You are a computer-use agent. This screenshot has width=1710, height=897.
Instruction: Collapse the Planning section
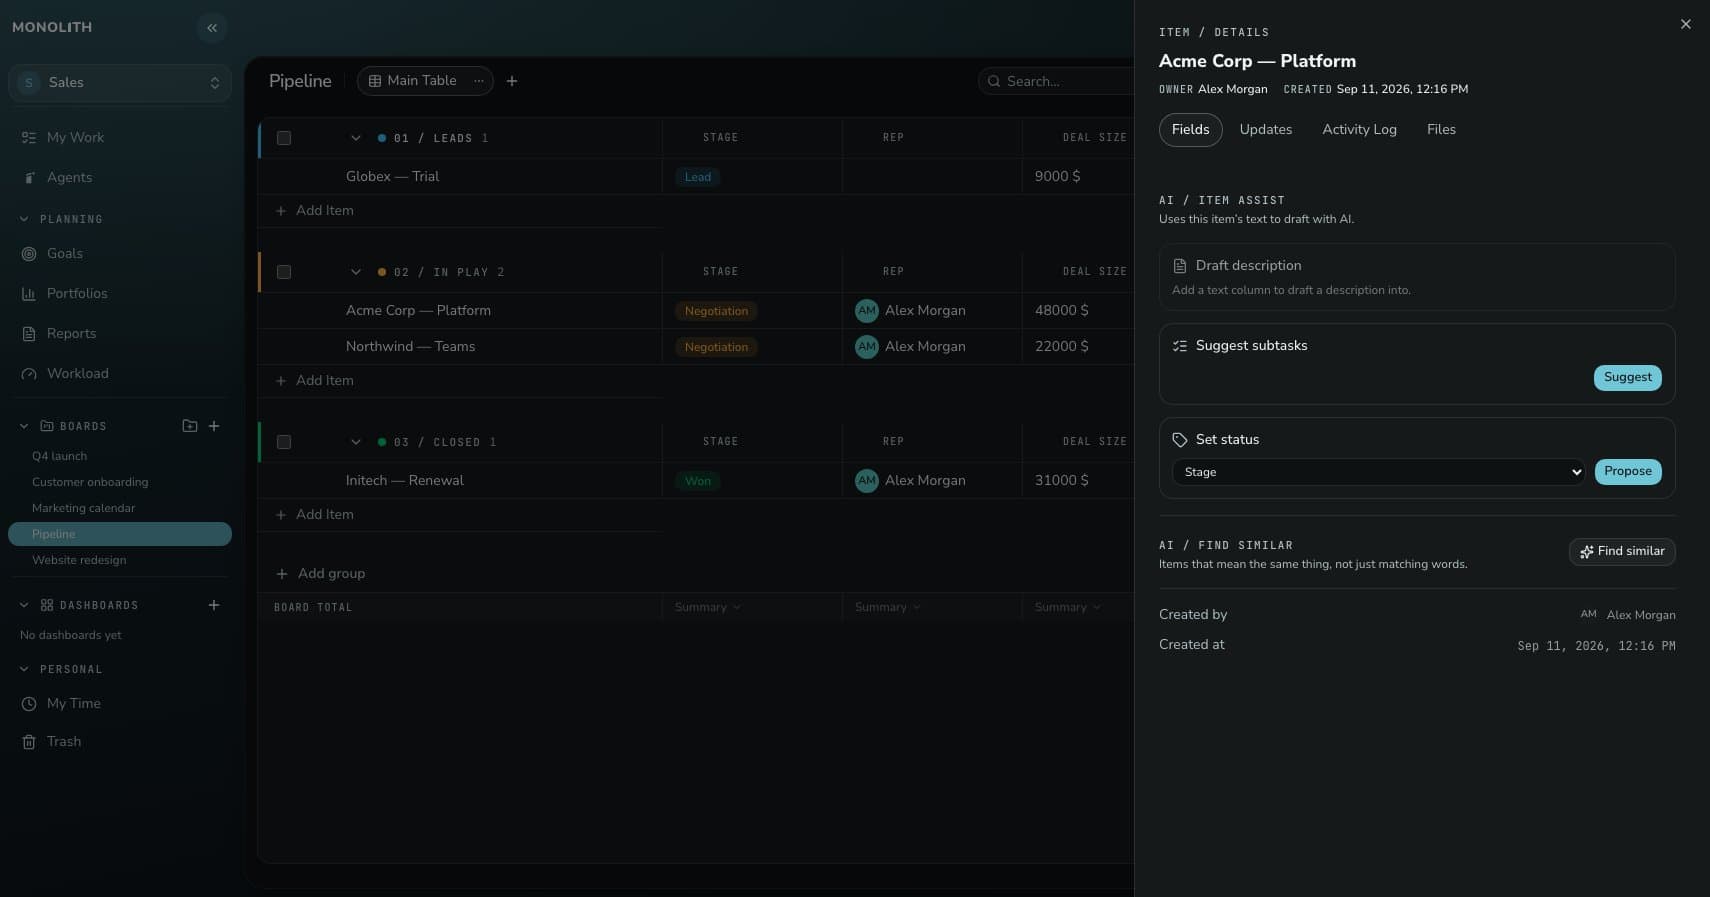24,219
